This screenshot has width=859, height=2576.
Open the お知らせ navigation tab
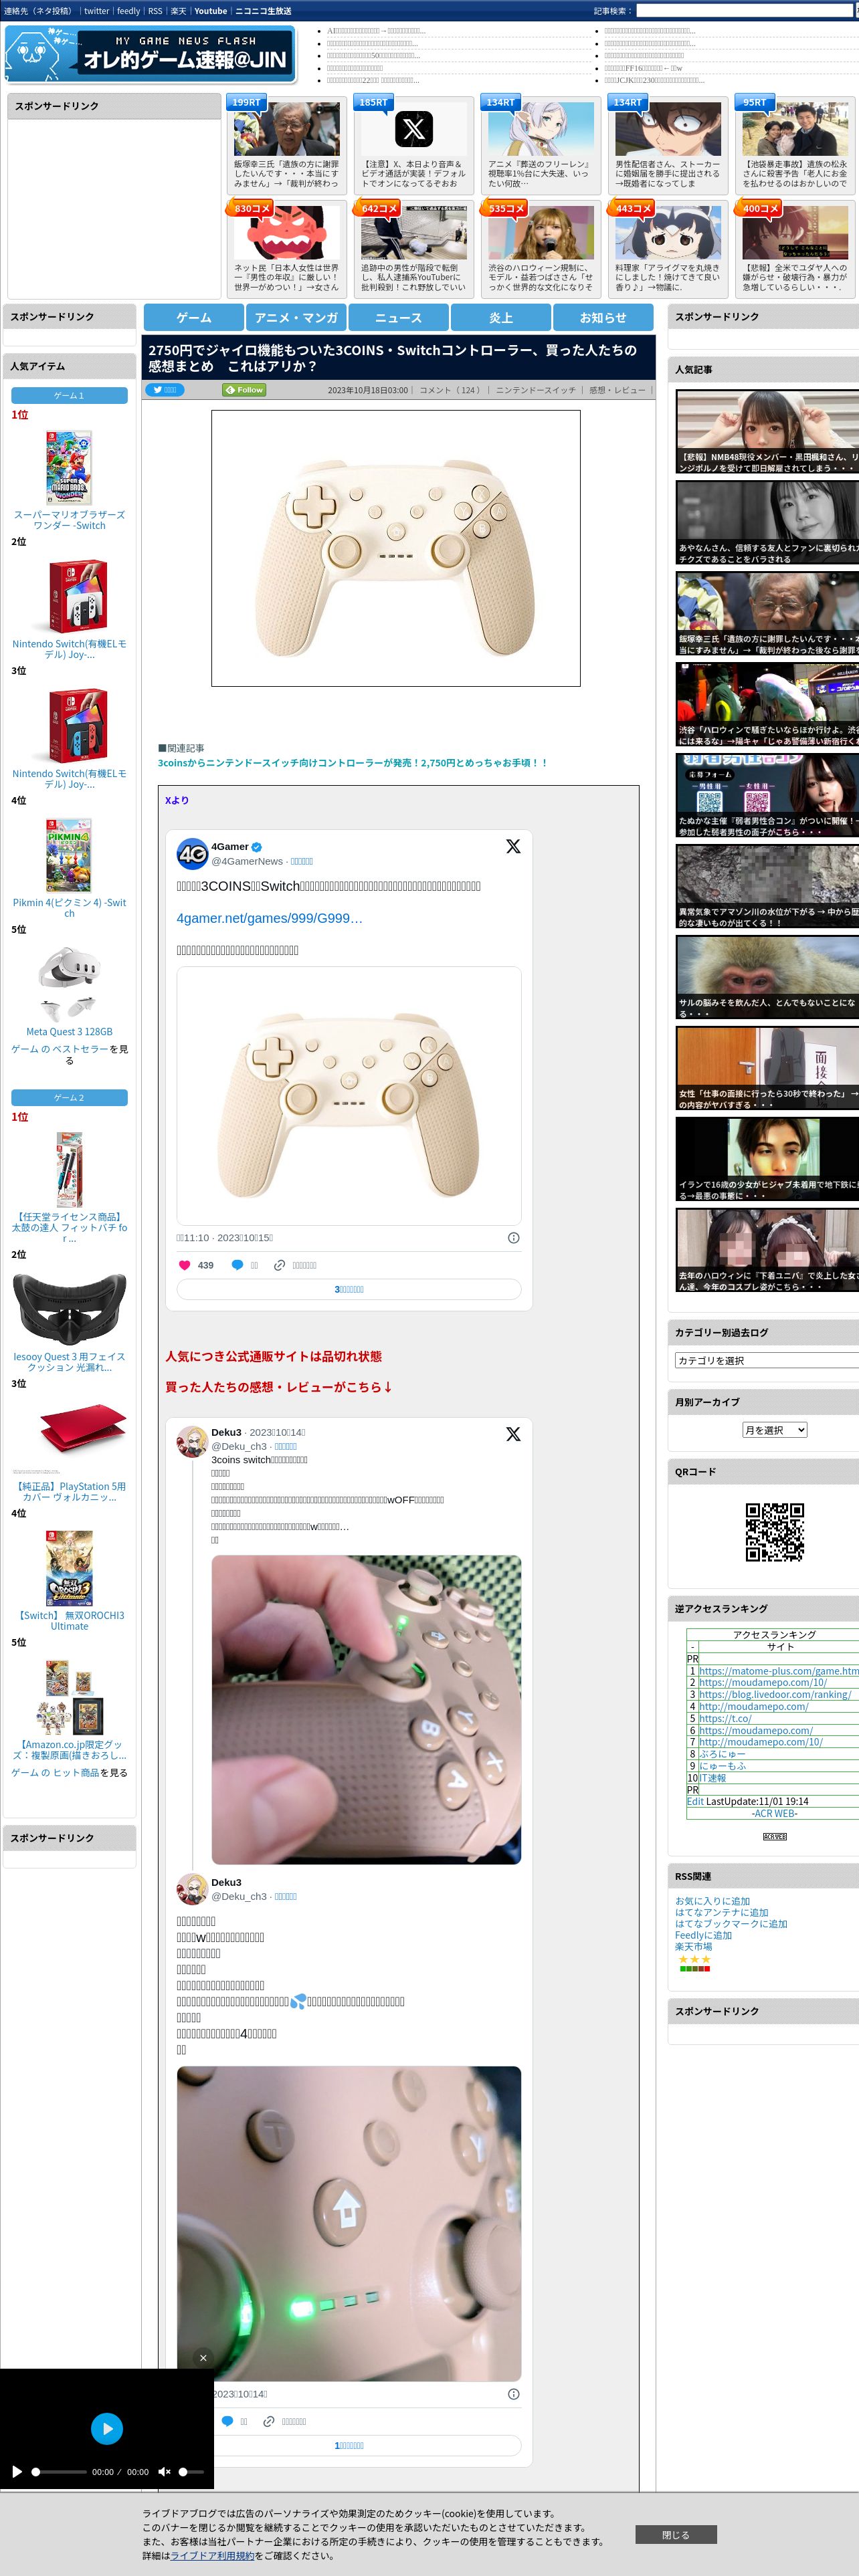603,317
